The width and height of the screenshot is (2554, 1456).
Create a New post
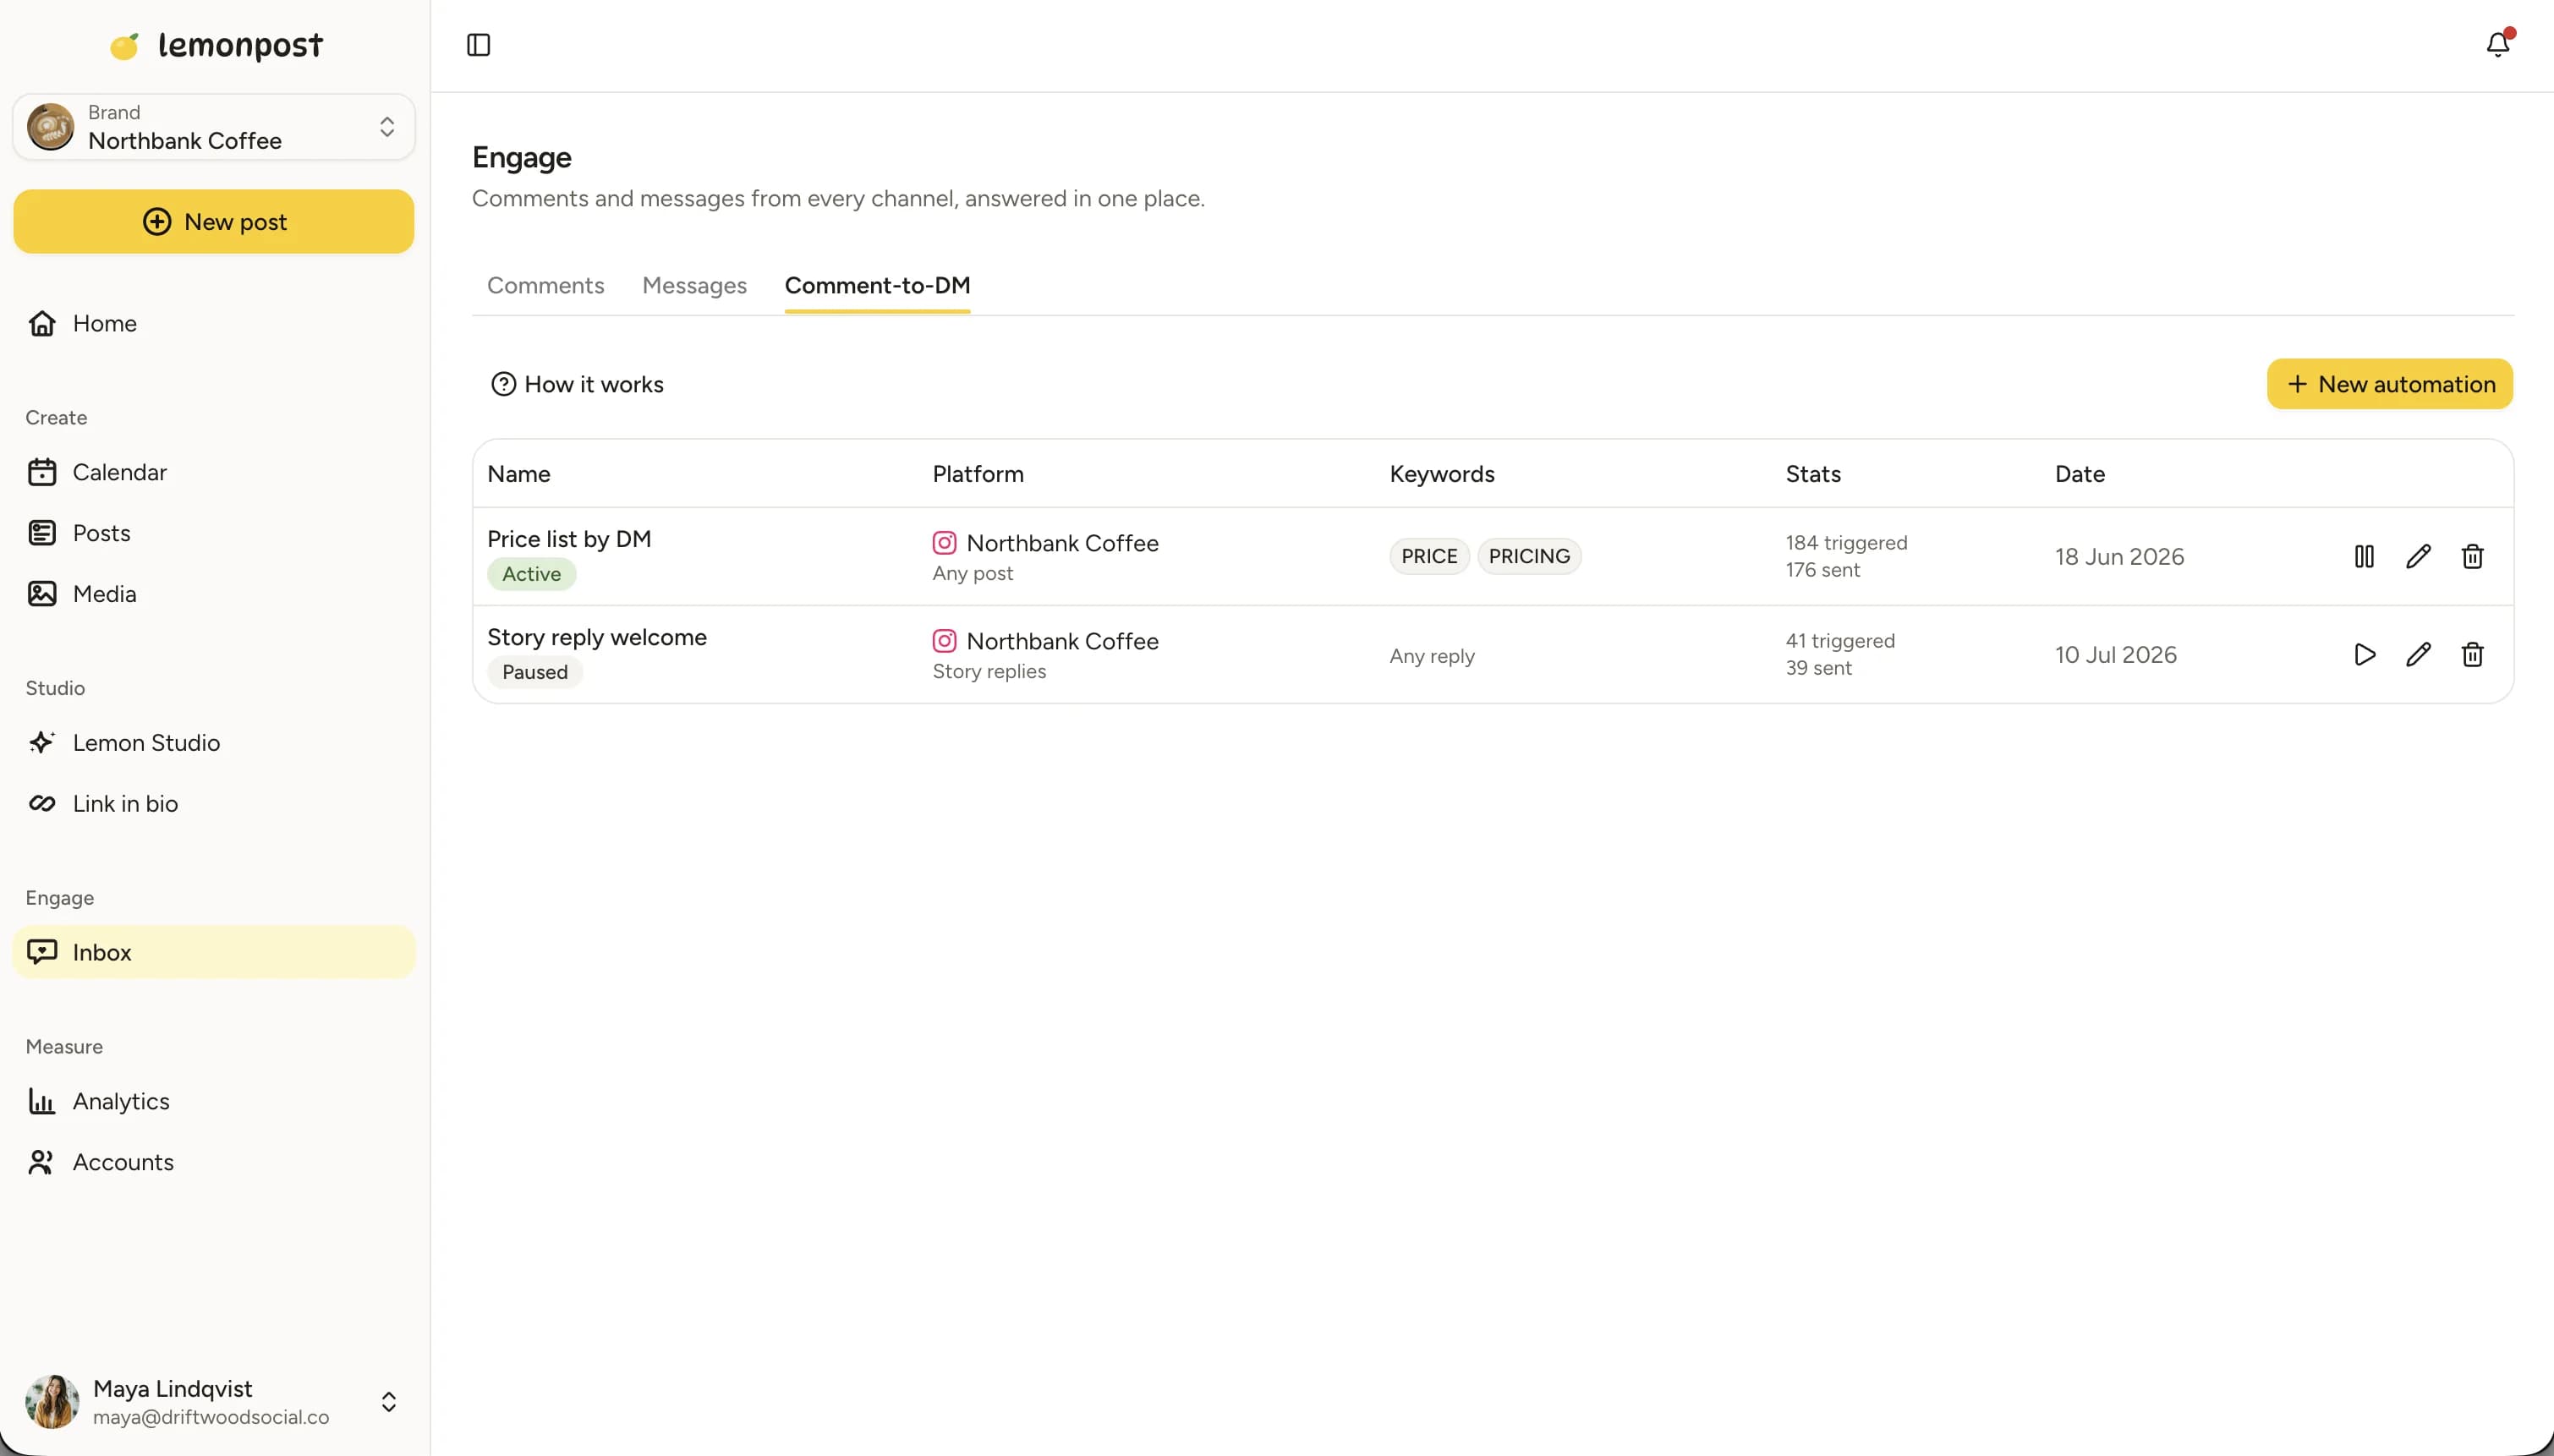pos(214,221)
